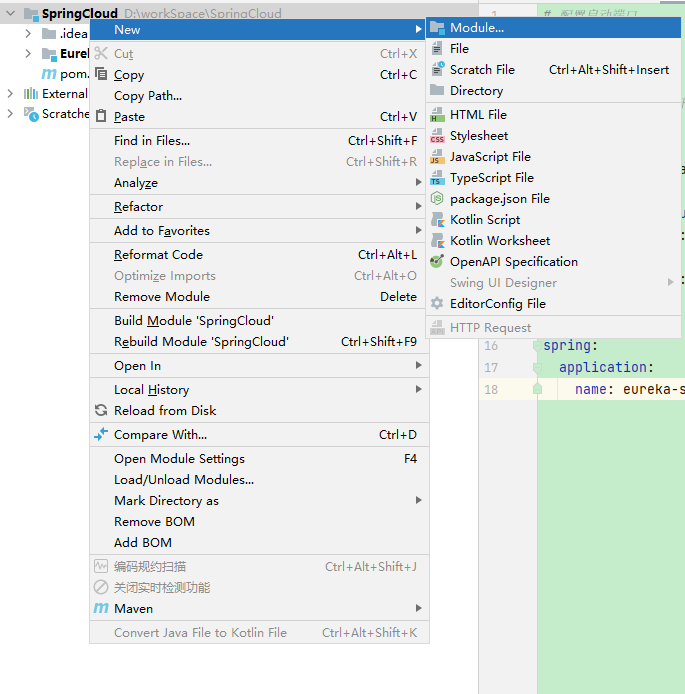Click the Stylesheet CSS icon
This screenshot has width=685, height=694.
(437, 135)
